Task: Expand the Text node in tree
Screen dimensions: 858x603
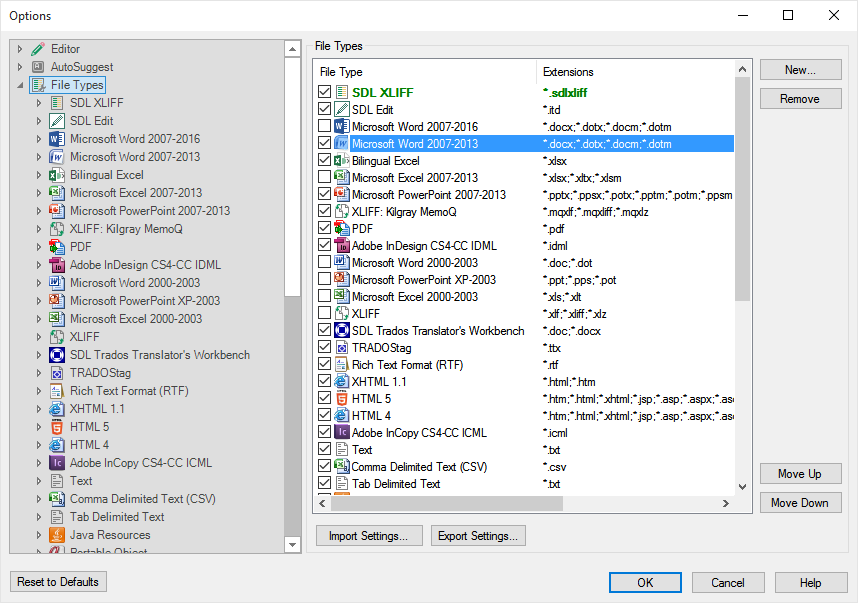Action: (x=39, y=481)
